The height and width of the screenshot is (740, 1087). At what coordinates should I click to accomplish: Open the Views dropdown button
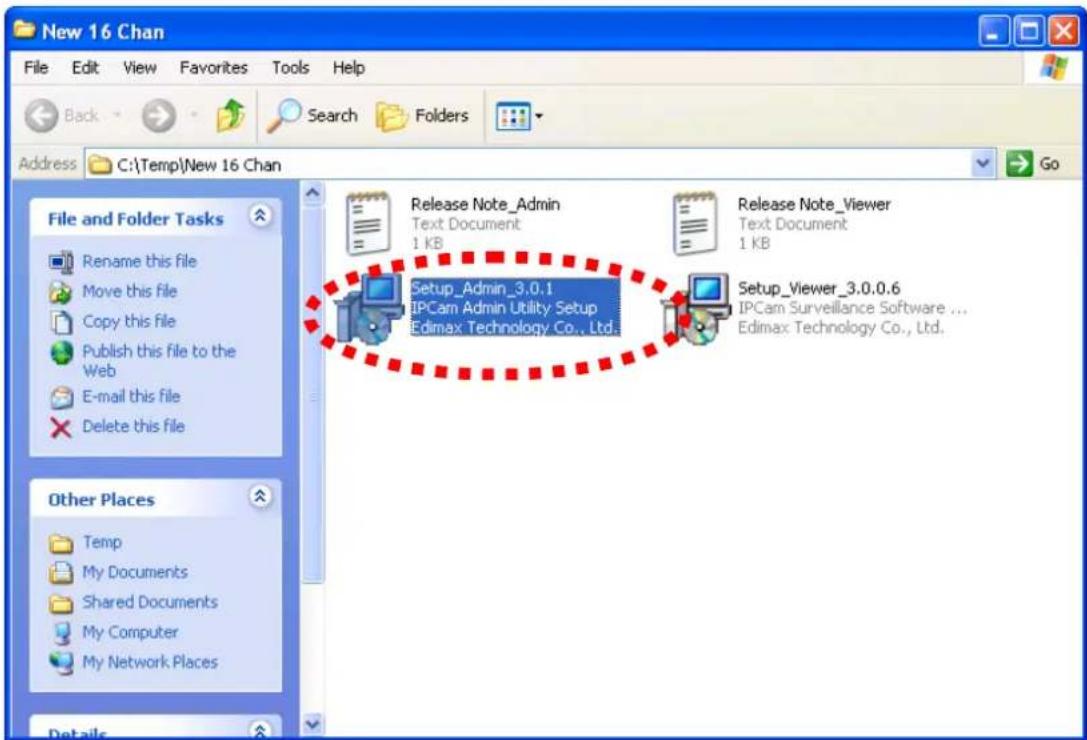click(x=520, y=117)
